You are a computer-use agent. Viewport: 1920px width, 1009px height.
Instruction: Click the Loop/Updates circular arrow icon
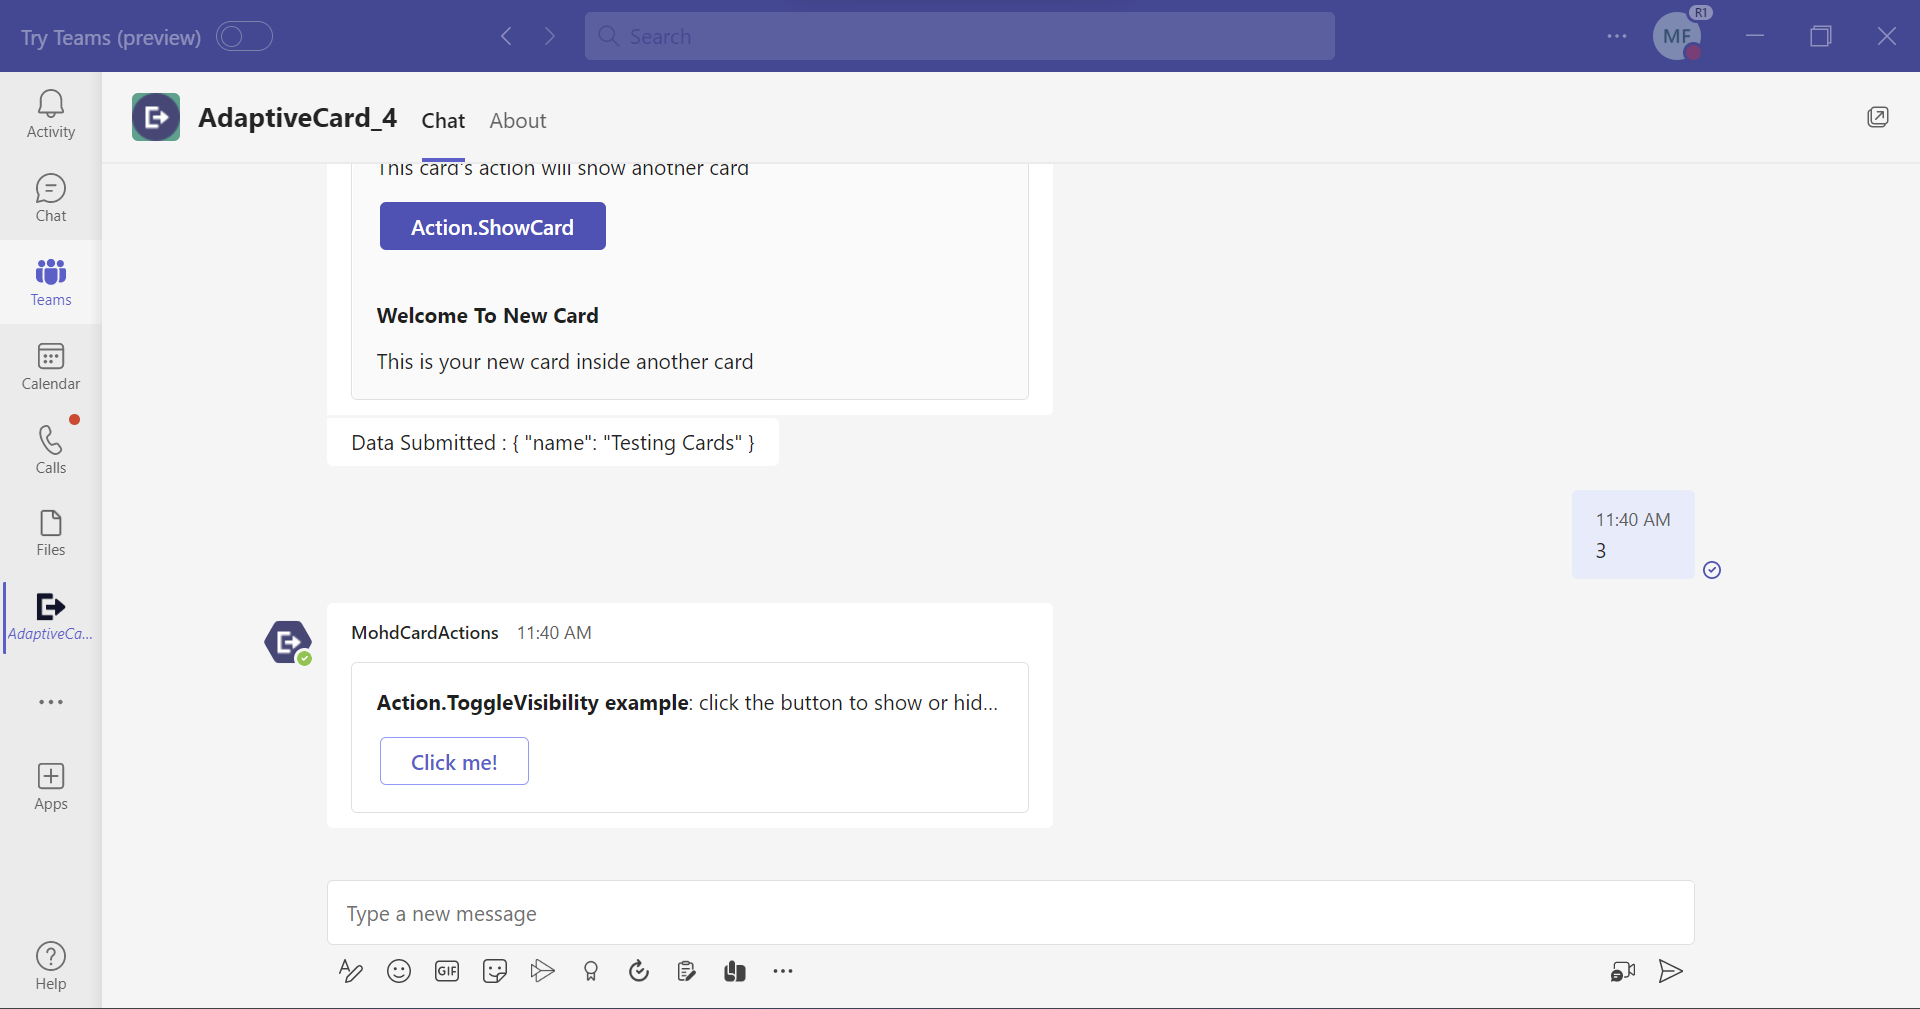pos(639,971)
